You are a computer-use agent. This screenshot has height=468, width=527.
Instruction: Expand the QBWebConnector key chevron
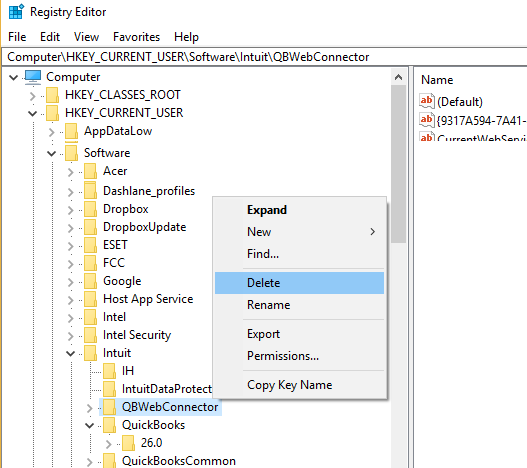89,408
